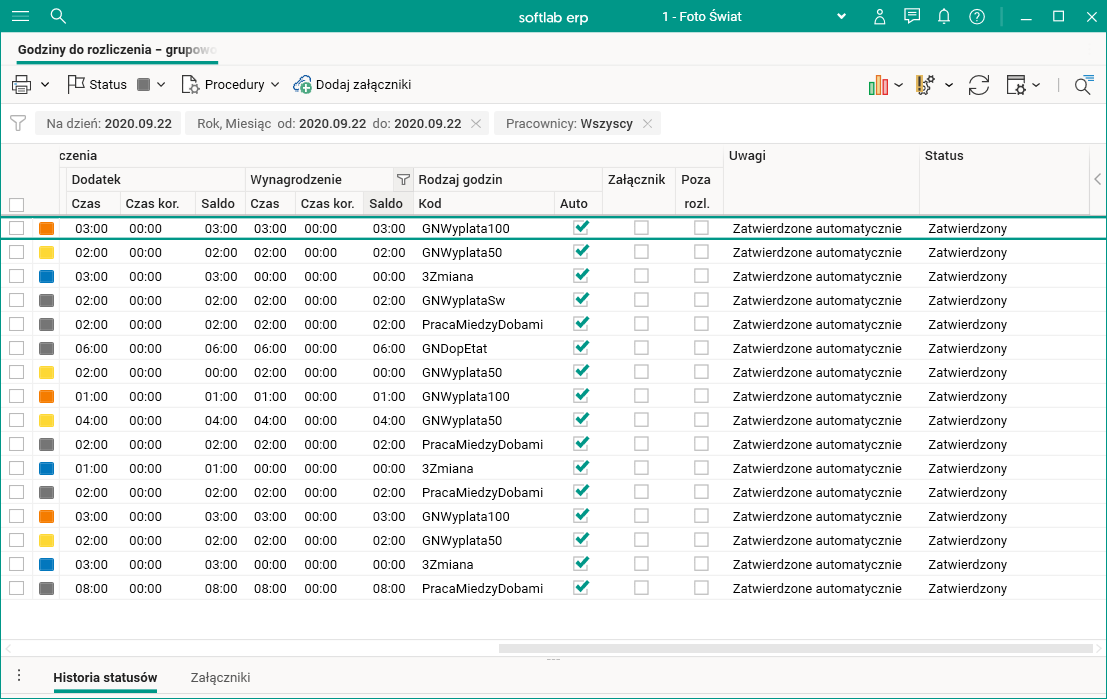Image resolution: width=1107 pixels, height=699 pixels.
Task: Click the refresh data icon
Action: coord(979,85)
